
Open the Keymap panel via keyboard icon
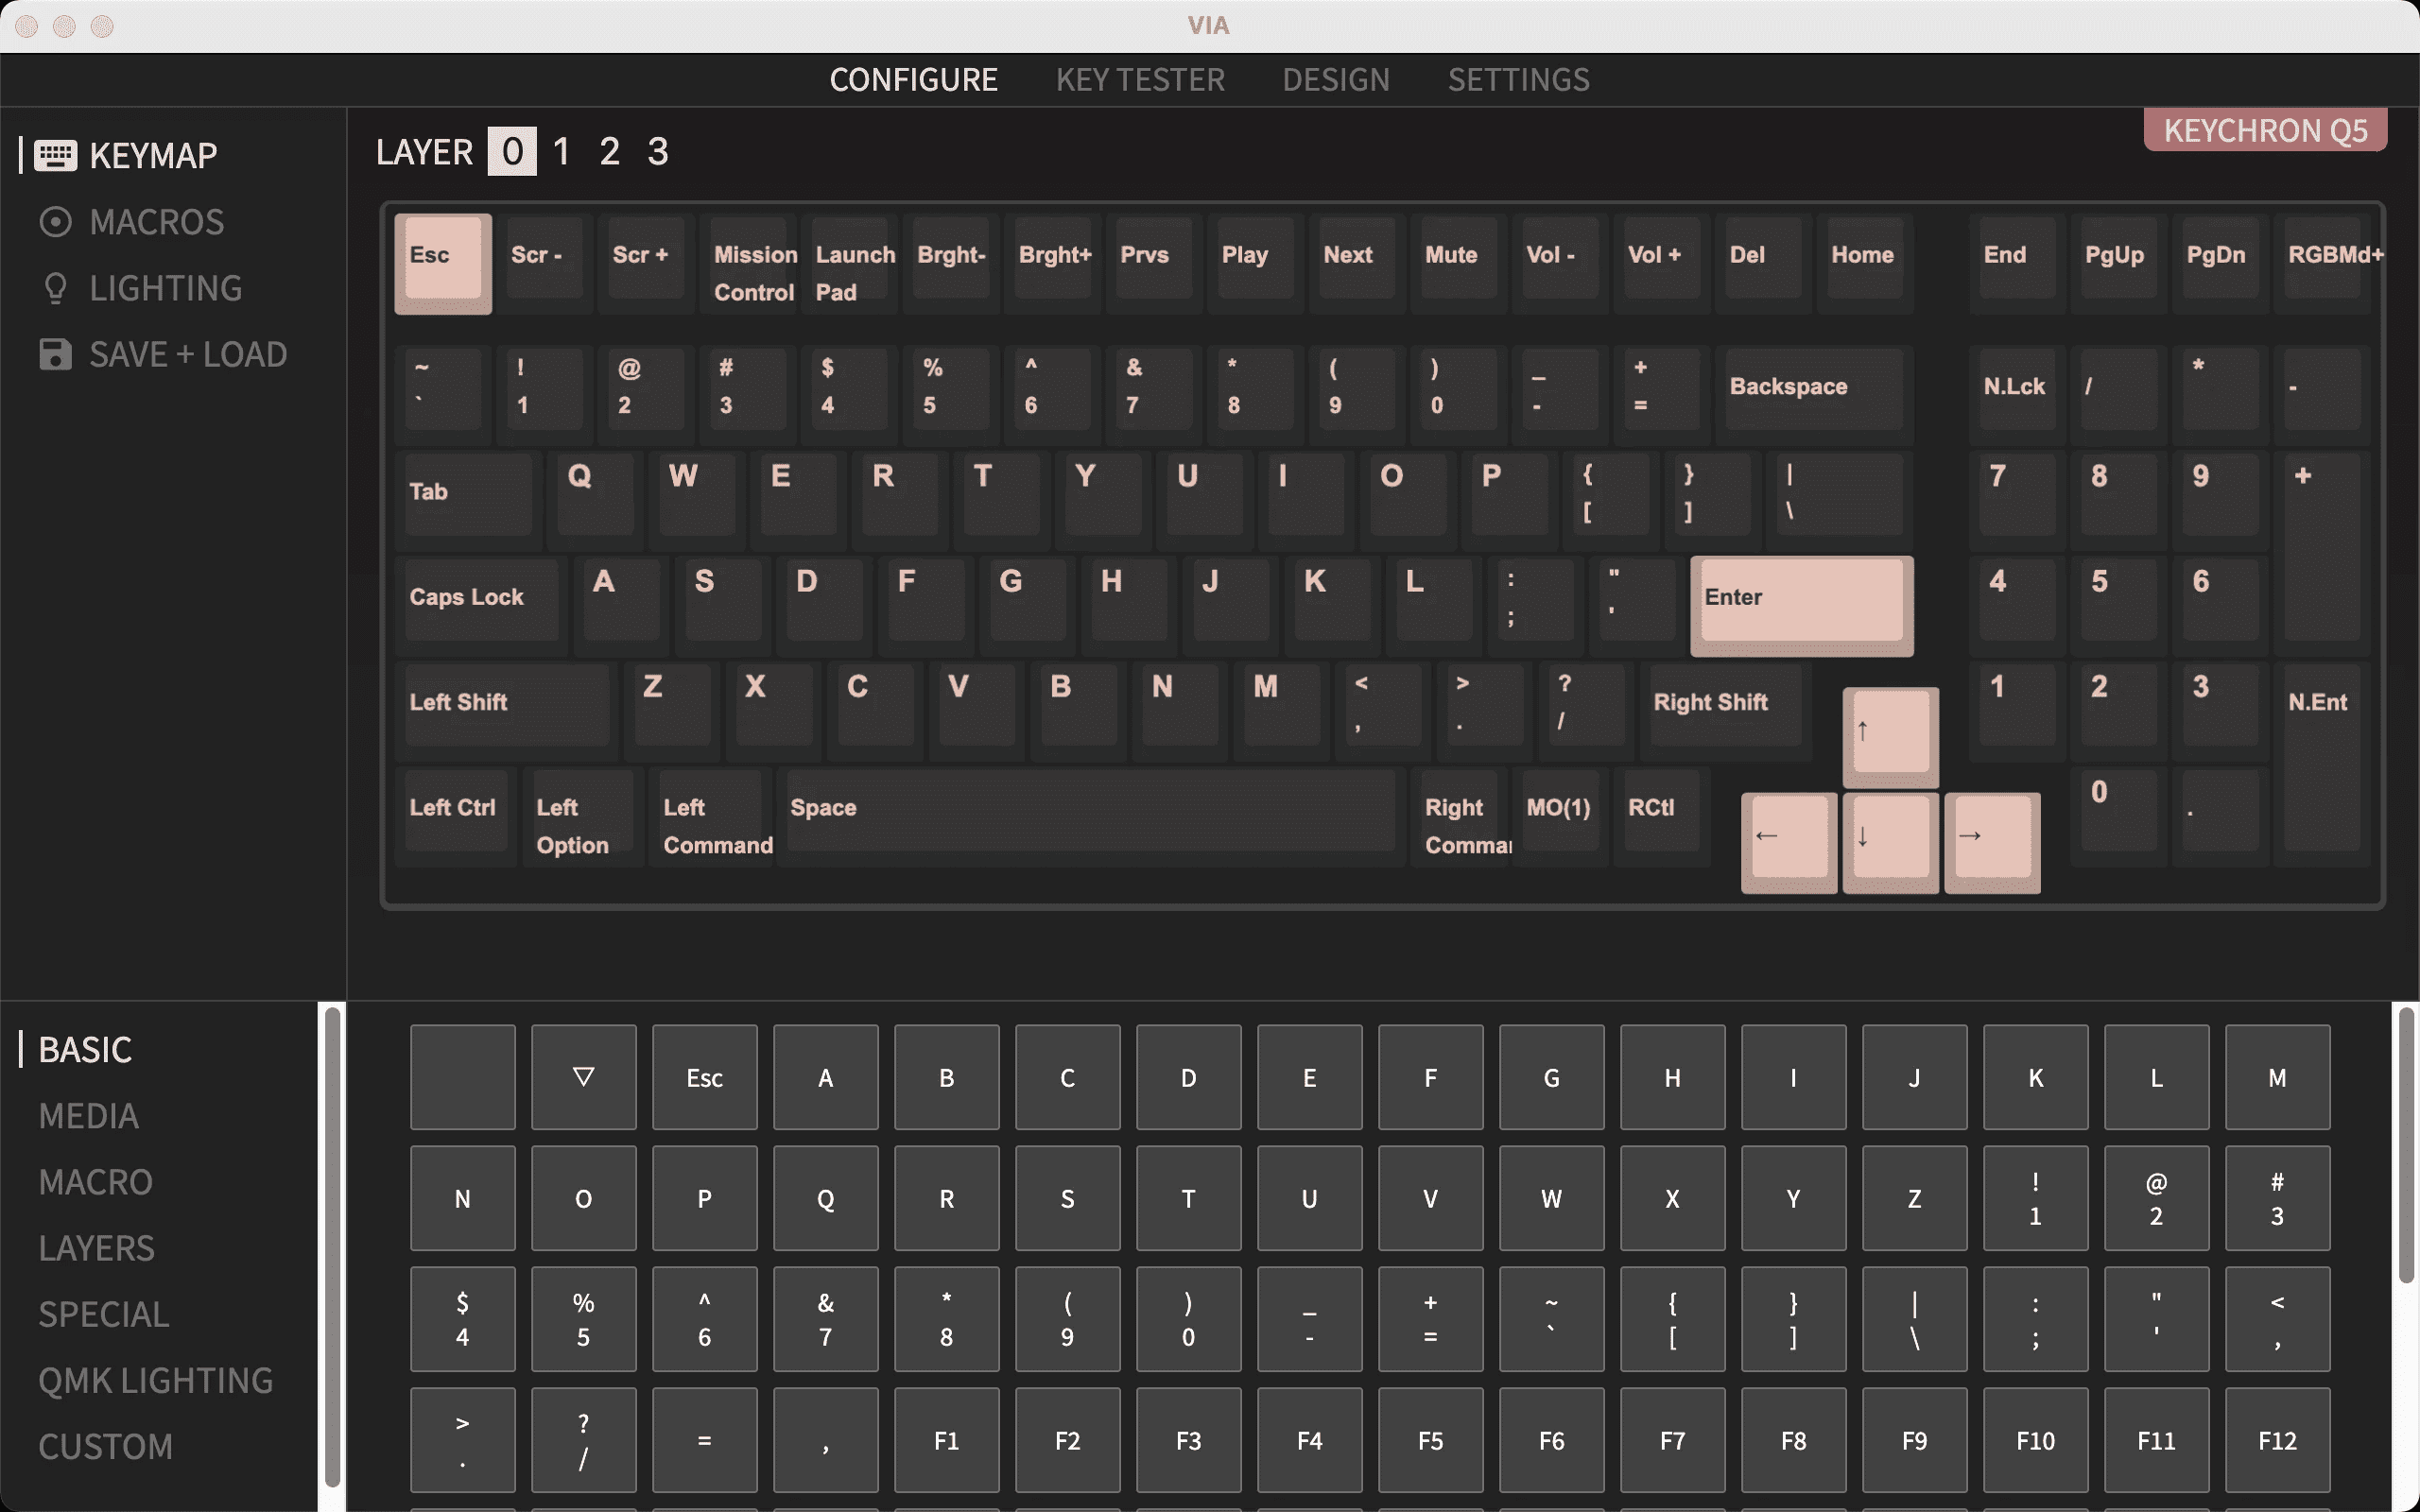click(x=55, y=154)
